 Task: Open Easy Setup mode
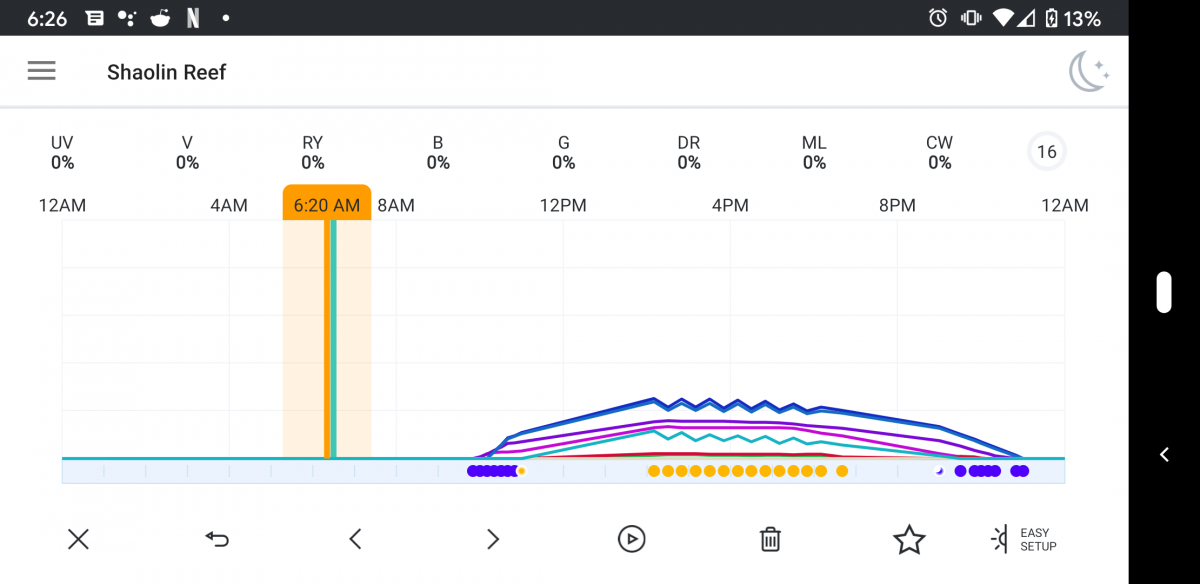[x=1024, y=540]
